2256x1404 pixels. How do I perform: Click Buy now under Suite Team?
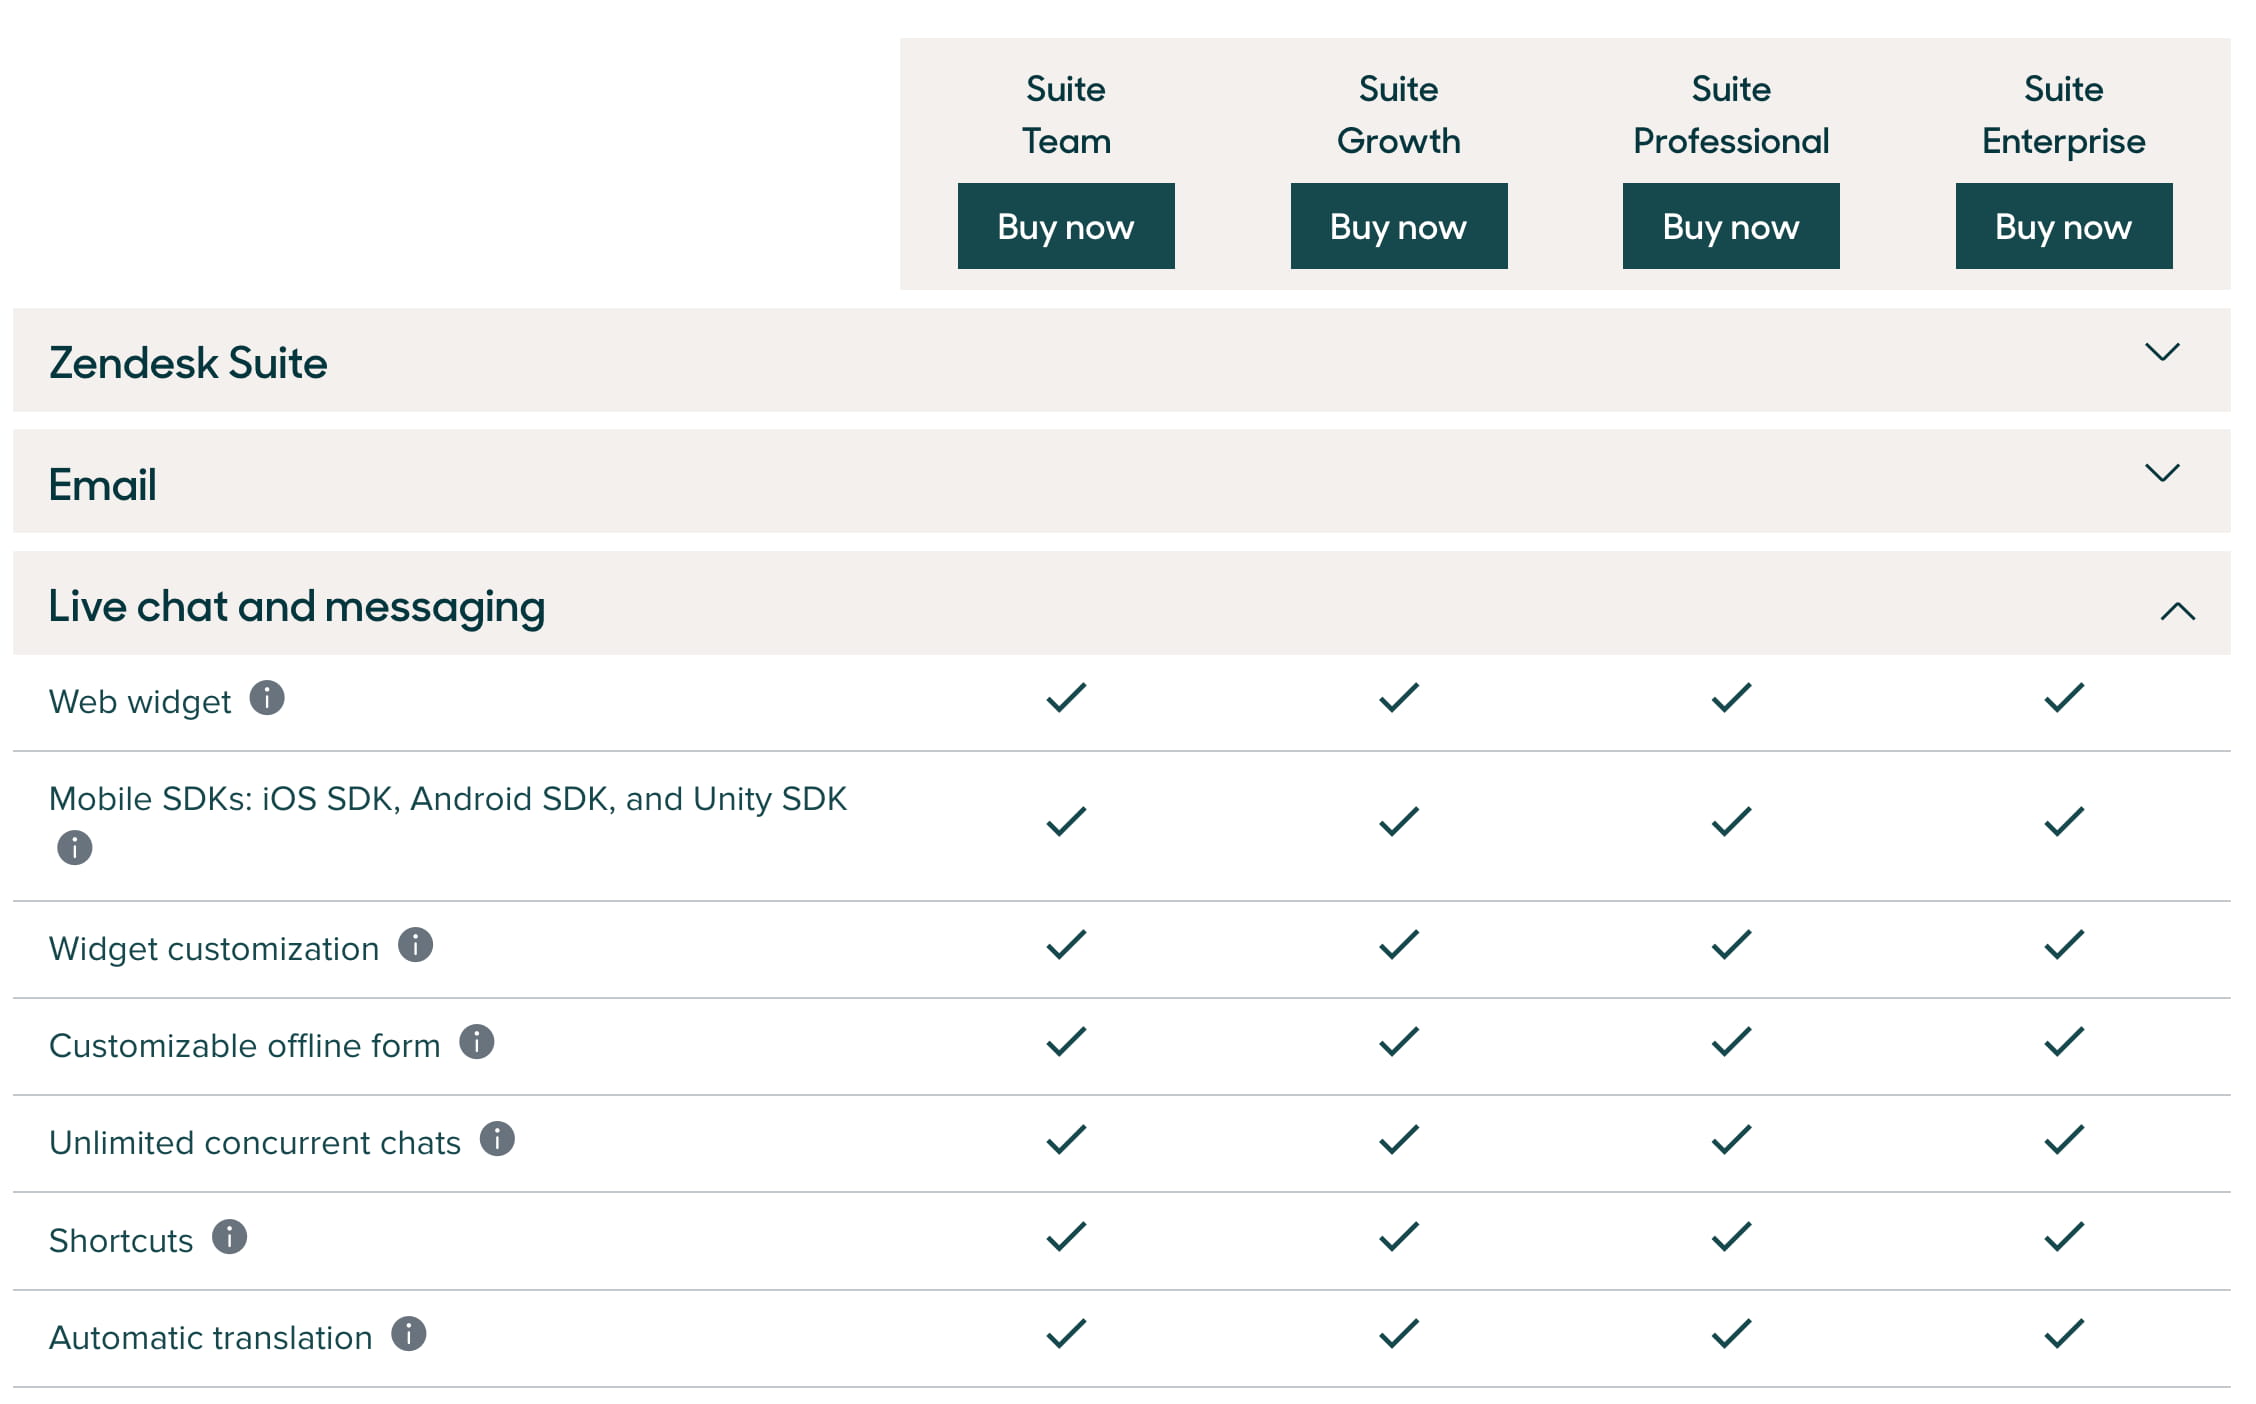click(x=1066, y=226)
